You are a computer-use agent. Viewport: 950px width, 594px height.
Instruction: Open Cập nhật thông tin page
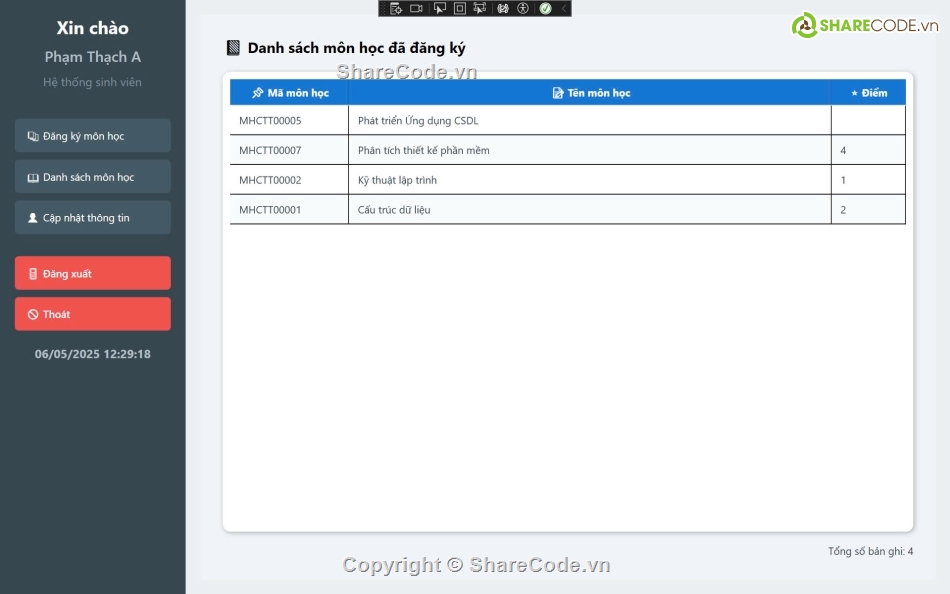pos(93,218)
